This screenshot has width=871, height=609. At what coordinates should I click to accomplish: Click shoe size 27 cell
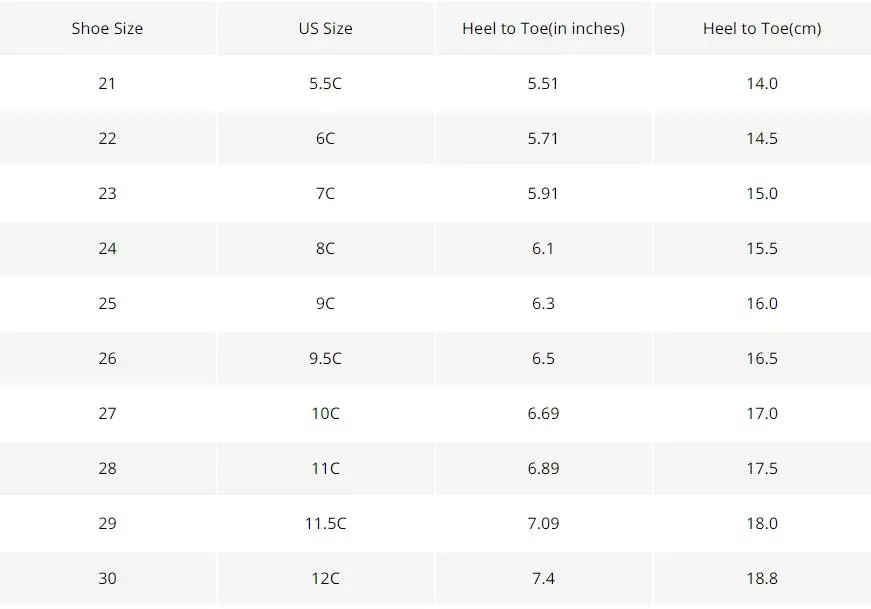click(x=107, y=413)
